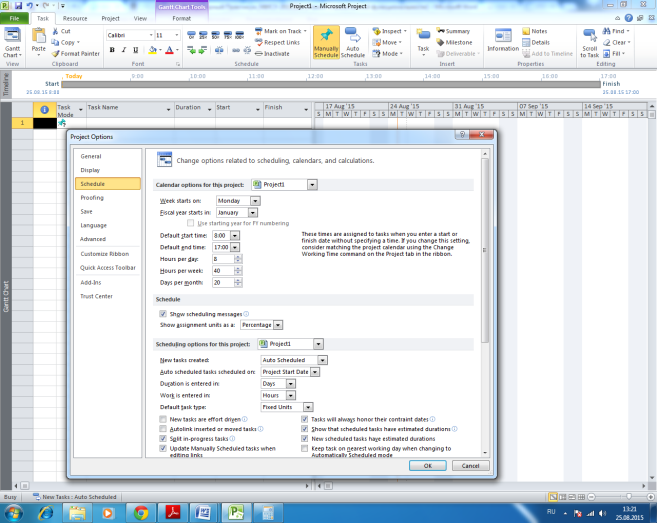Click the Save icon in quick access toolbar

[18, 6]
